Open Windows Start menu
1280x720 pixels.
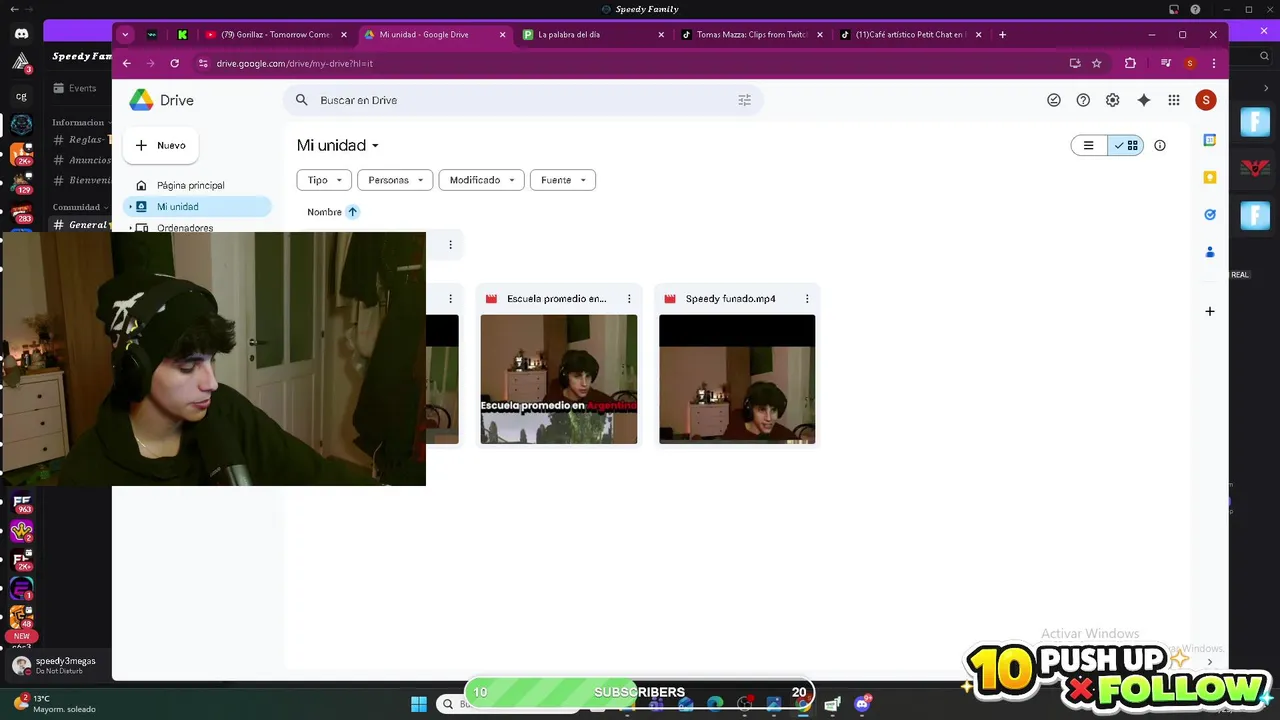(419, 704)
